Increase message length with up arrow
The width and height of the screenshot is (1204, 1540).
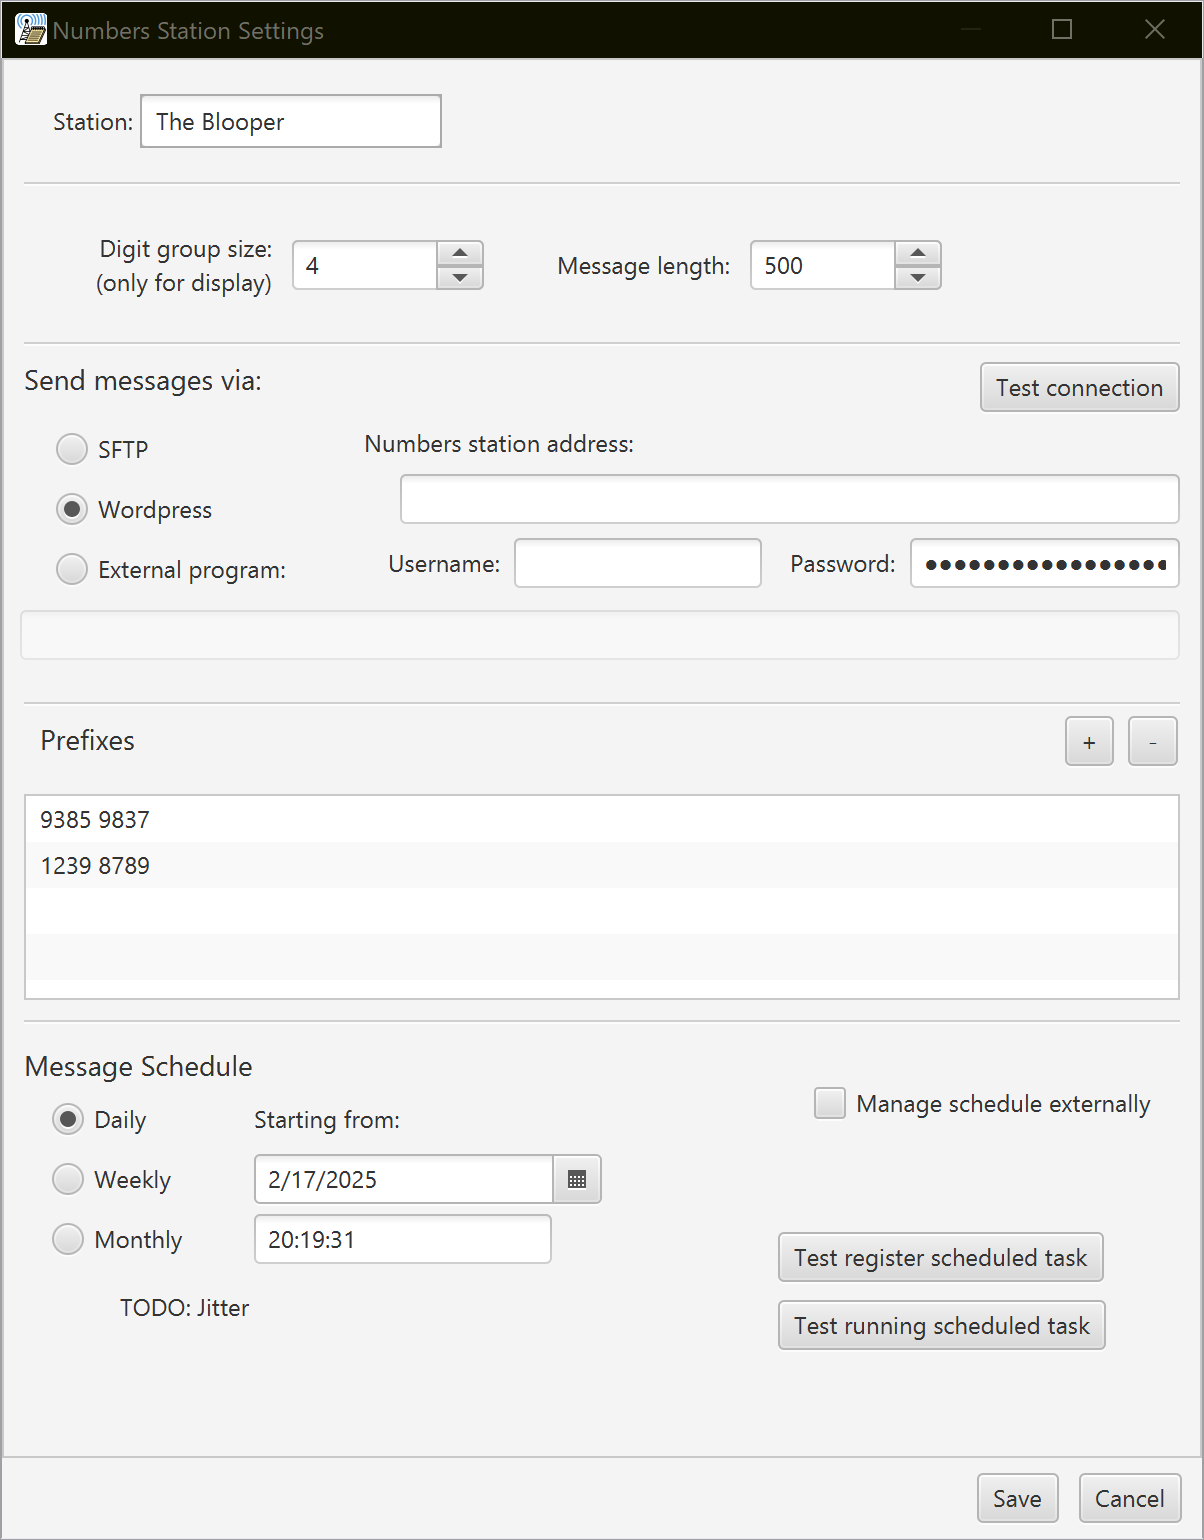coord(918,253)
